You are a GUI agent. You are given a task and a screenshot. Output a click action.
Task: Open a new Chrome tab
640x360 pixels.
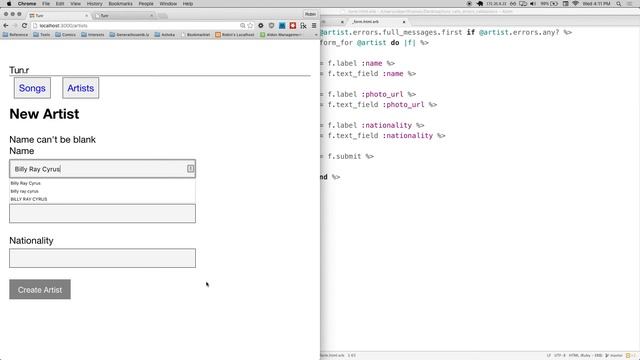coord(162,16)
